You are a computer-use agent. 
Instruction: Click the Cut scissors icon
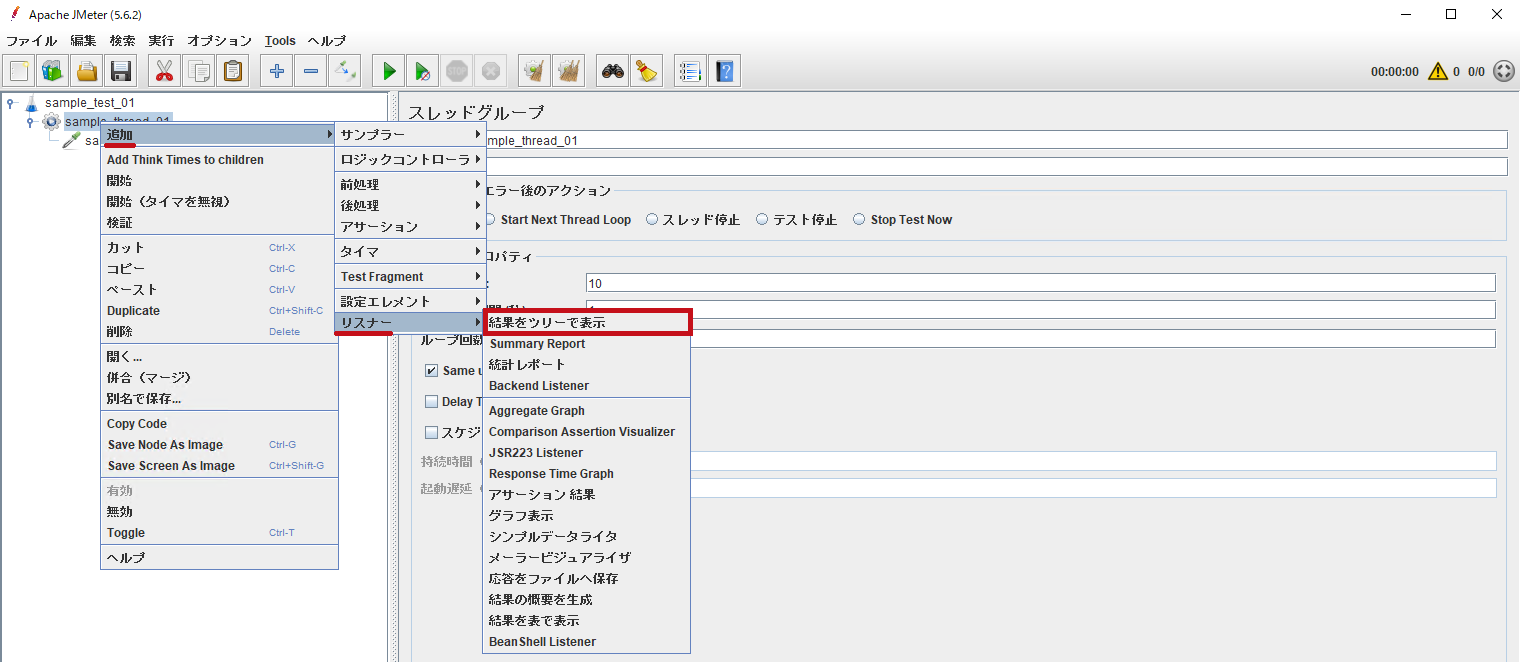(x=165, y=71)
